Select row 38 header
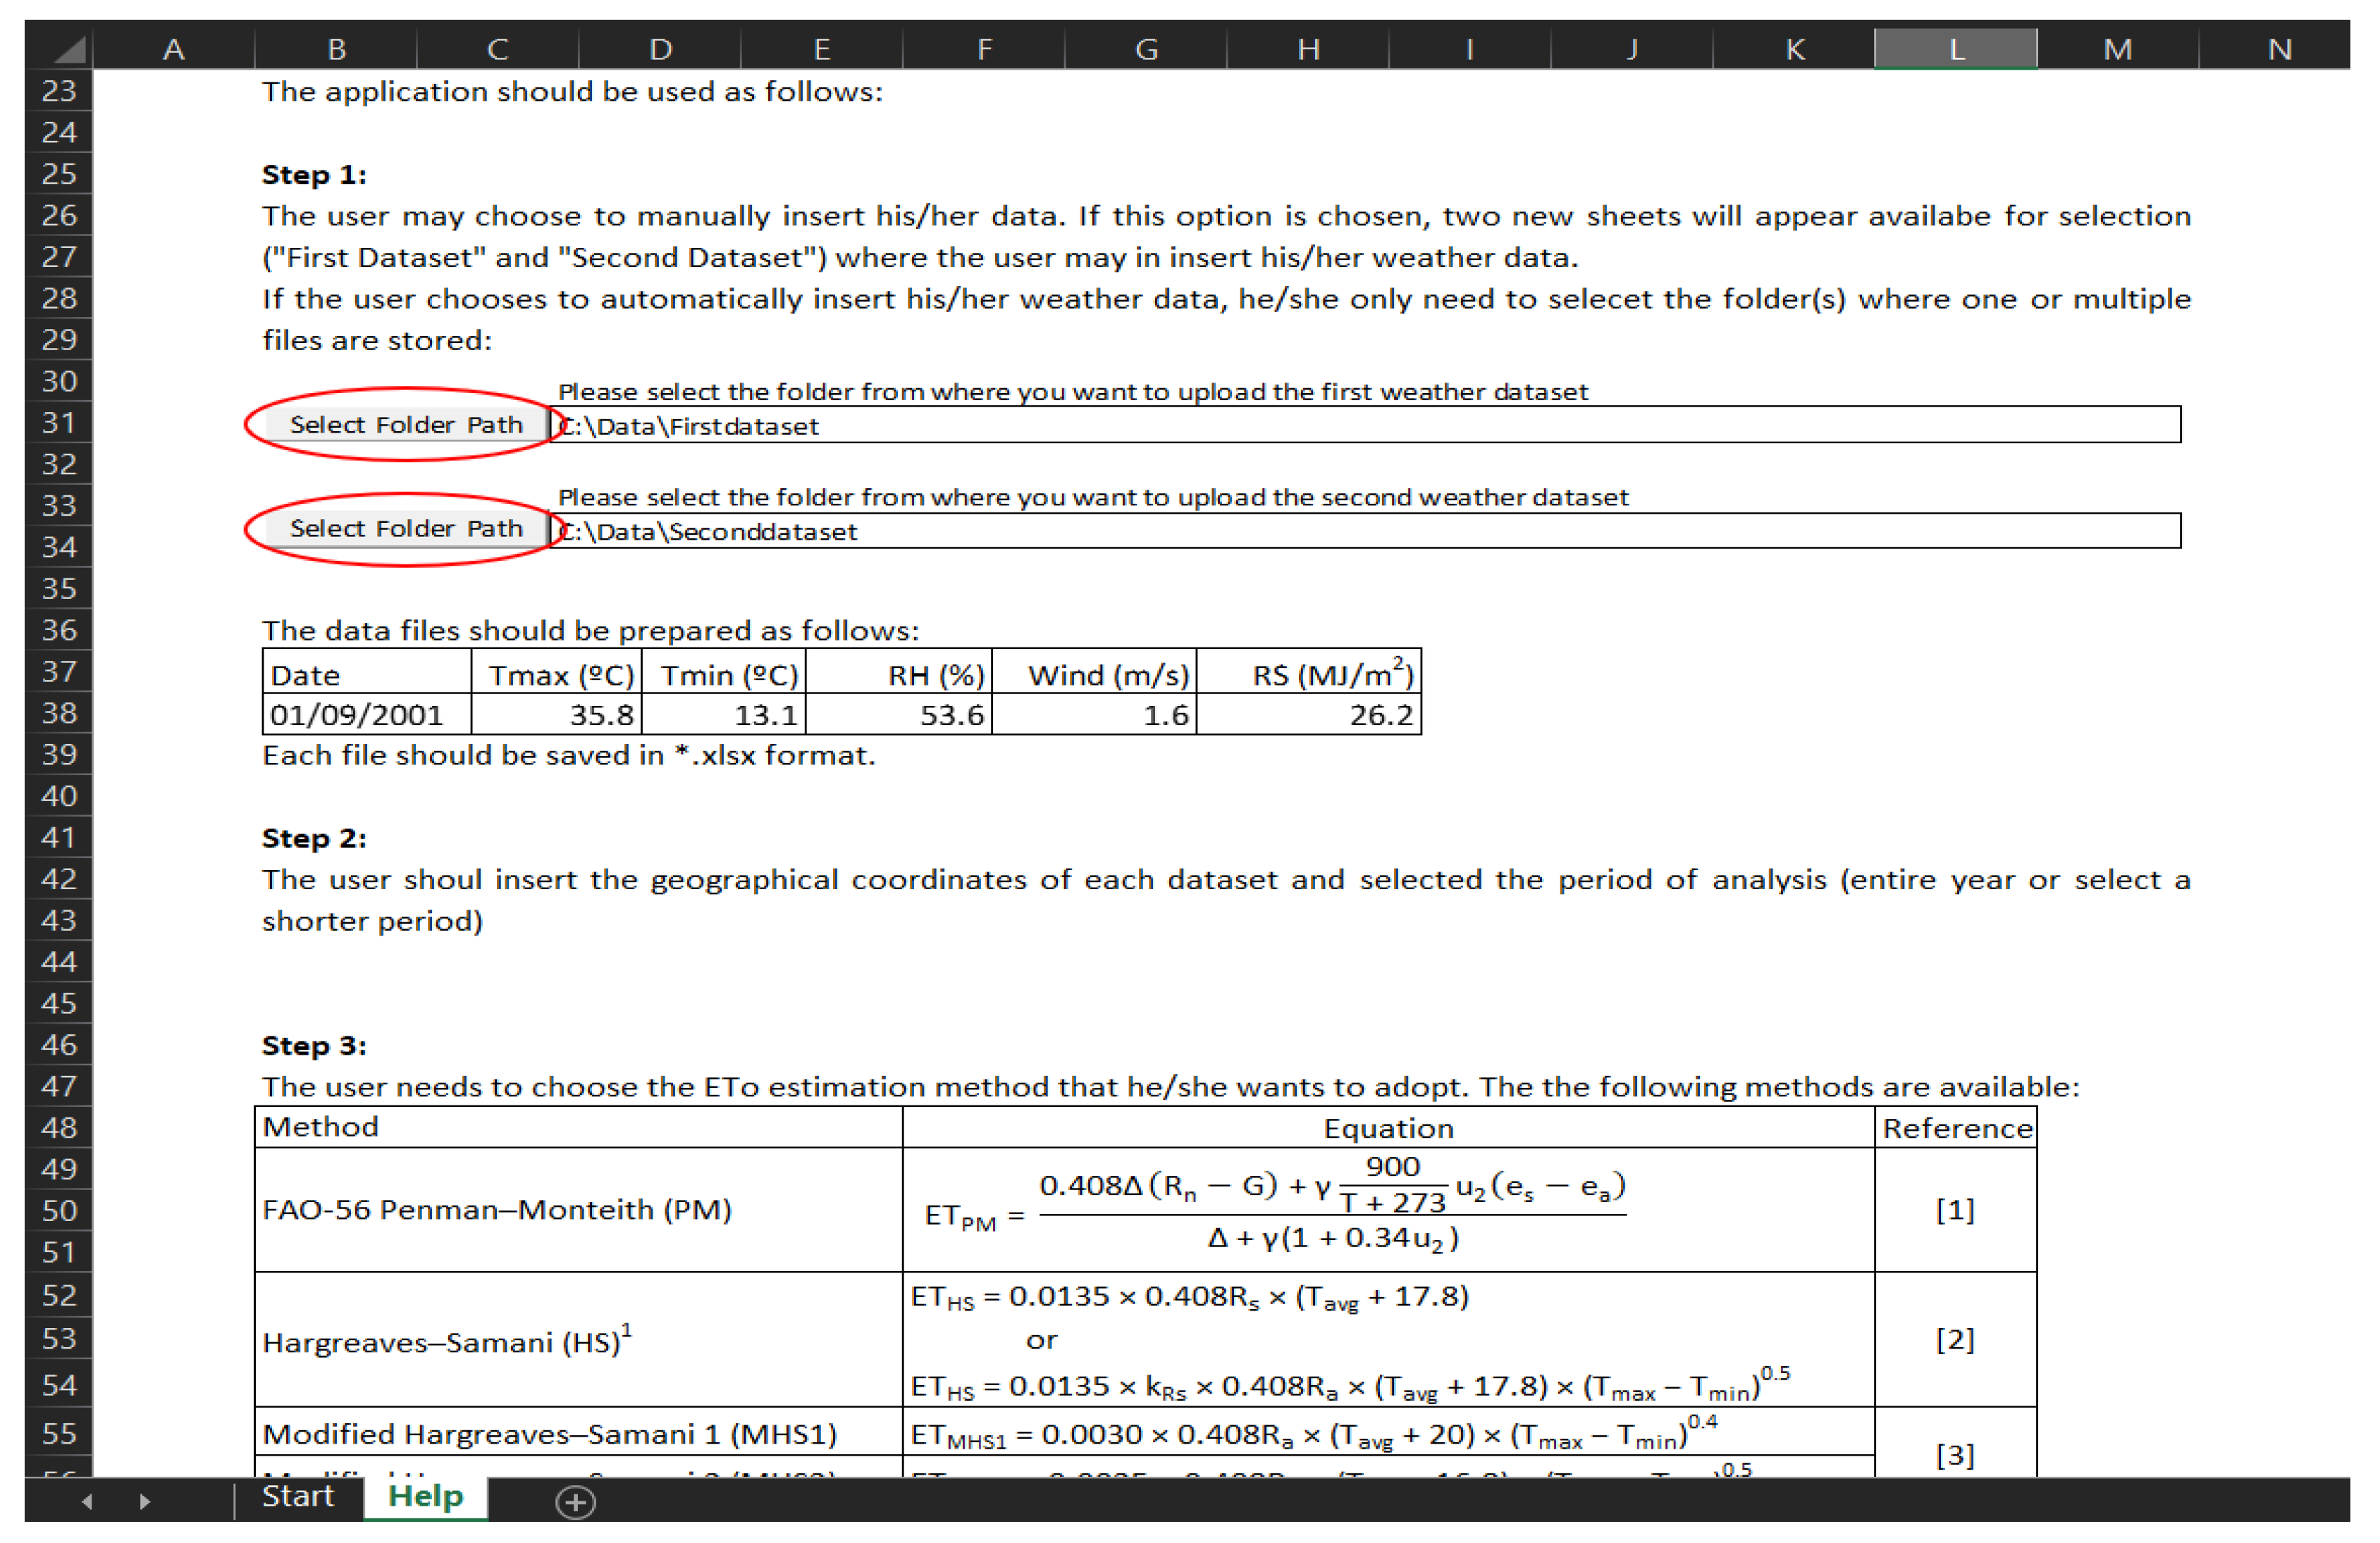Image resolution: width=2380 pixels, height=1543 pixels. [59, 713]
